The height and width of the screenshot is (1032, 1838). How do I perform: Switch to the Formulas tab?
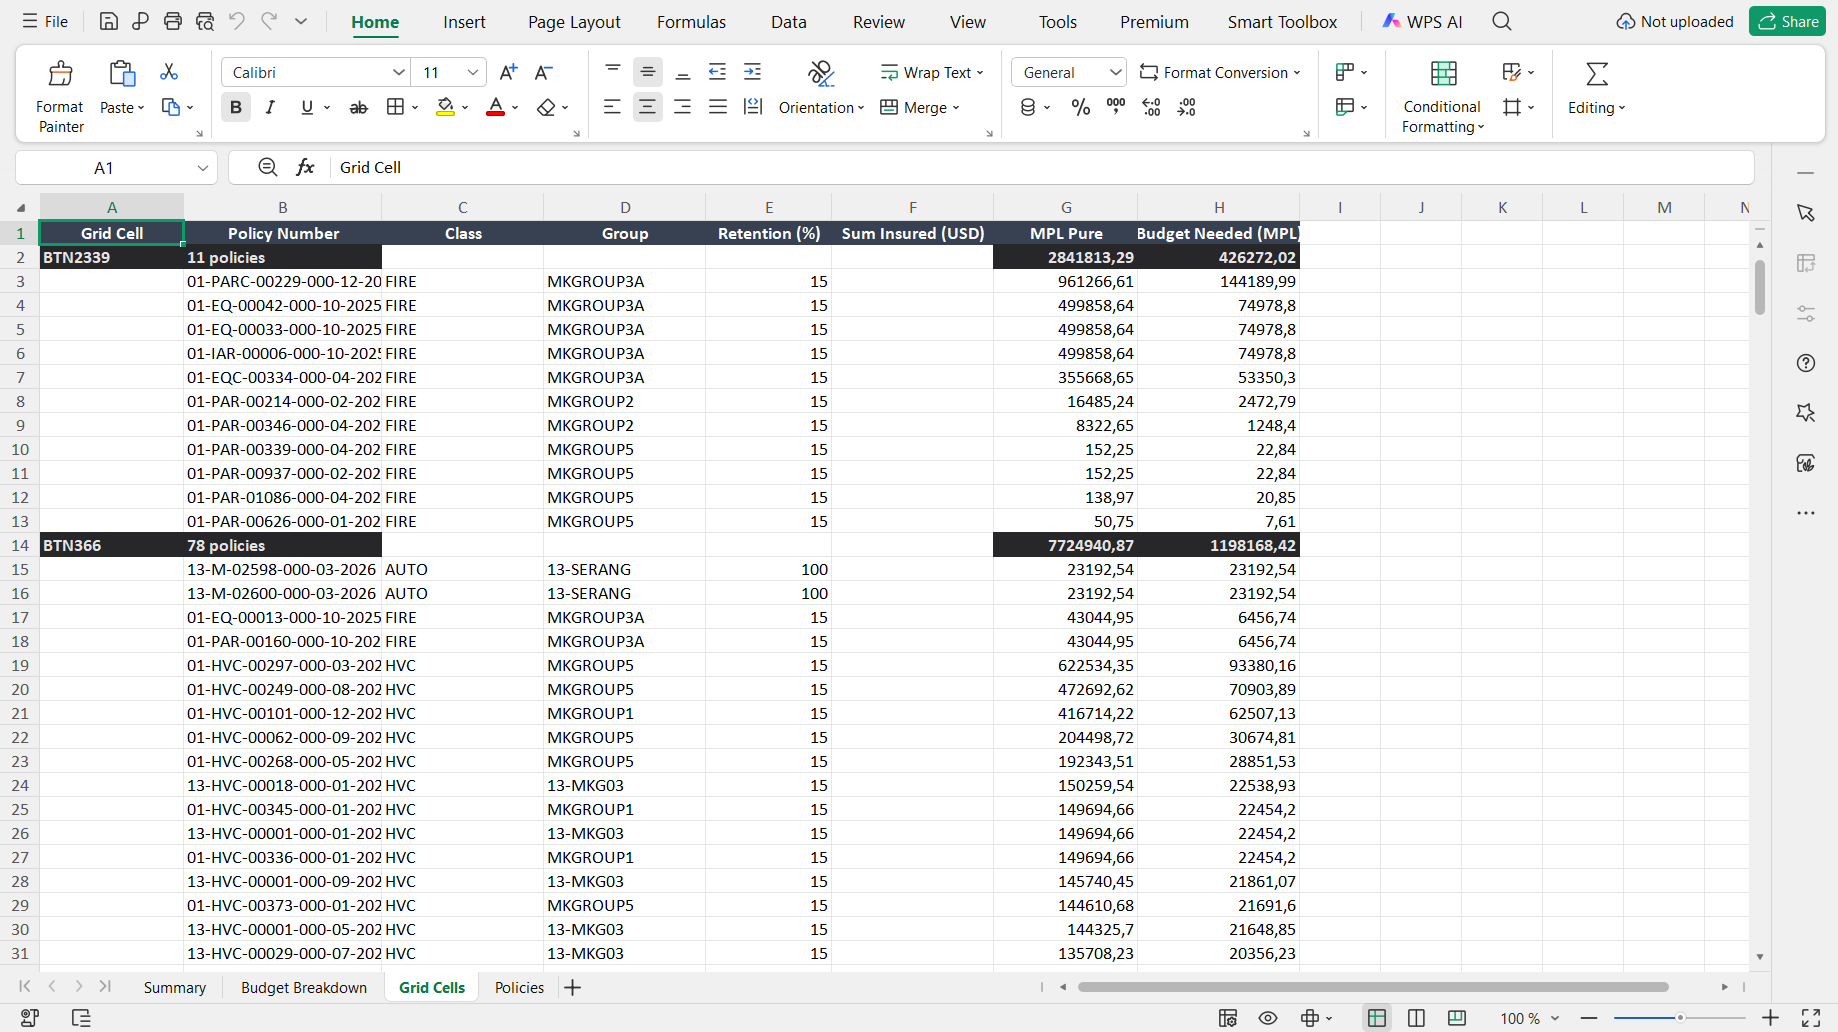691,22
